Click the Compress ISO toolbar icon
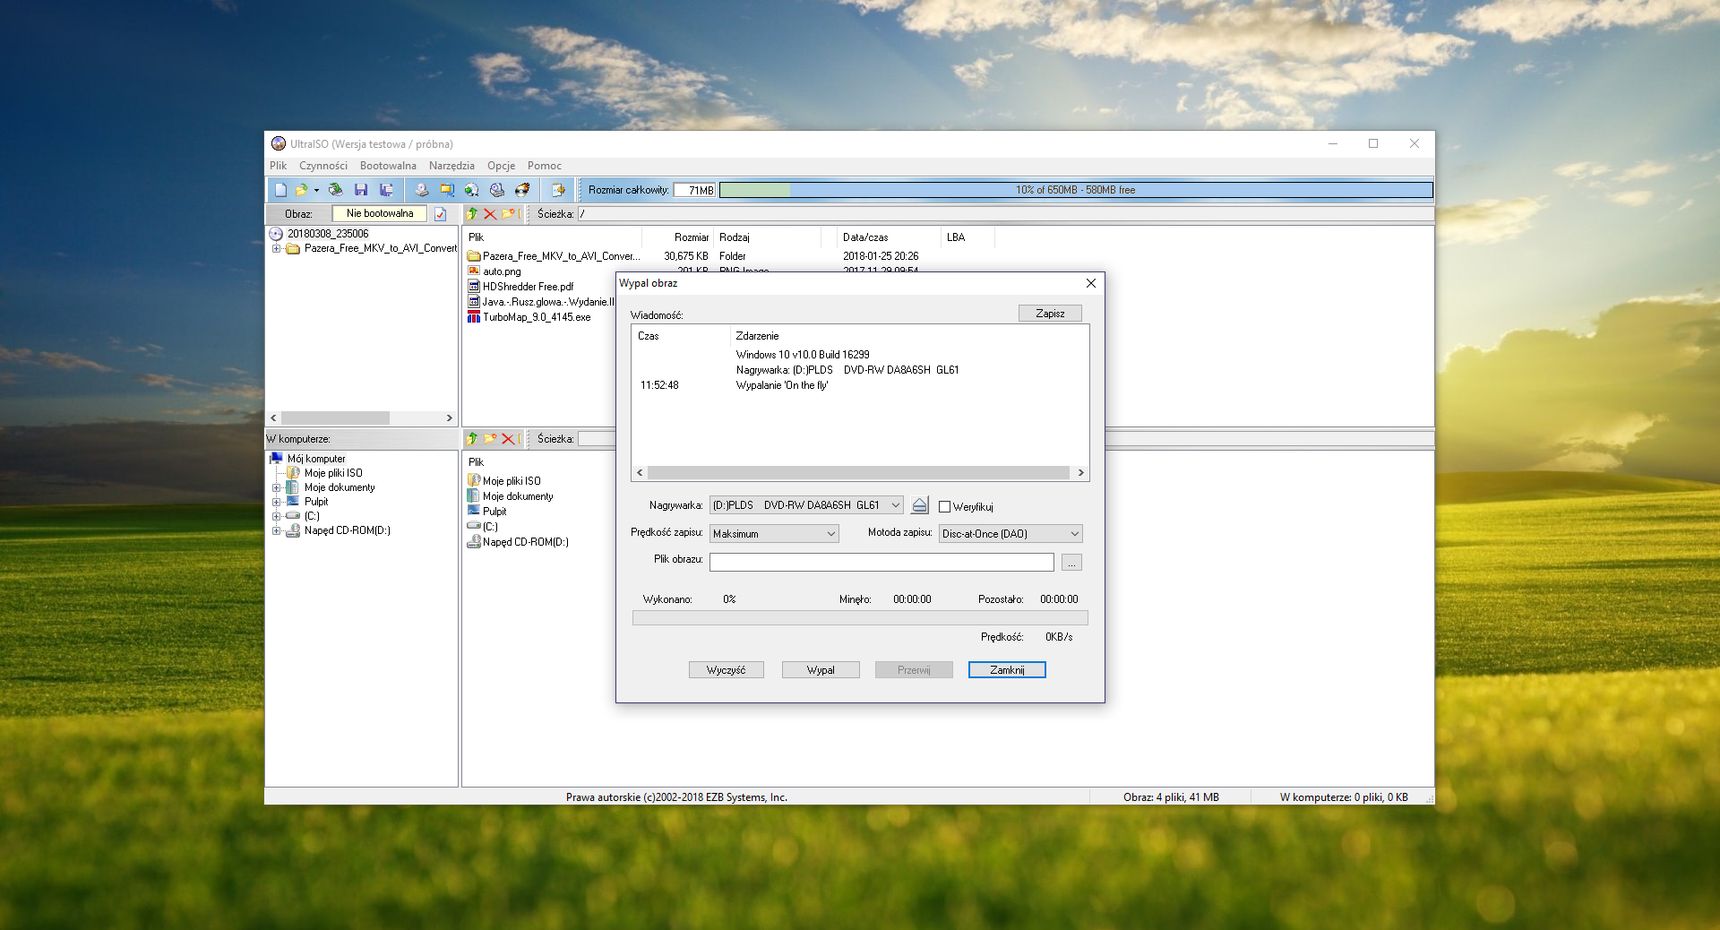Image resolution: width=1720 pixels, height=930 pixels. 447,190
